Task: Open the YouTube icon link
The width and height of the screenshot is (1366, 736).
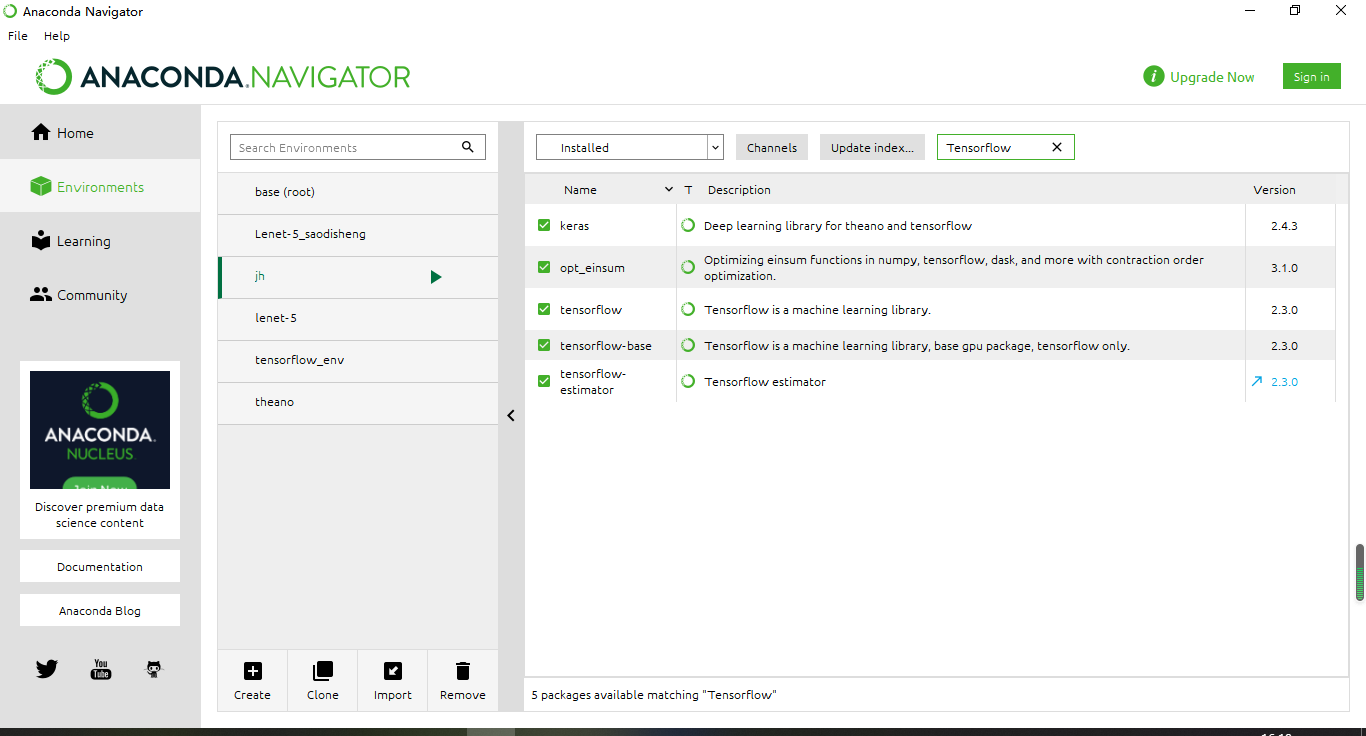Action: (x=101, y=669)
